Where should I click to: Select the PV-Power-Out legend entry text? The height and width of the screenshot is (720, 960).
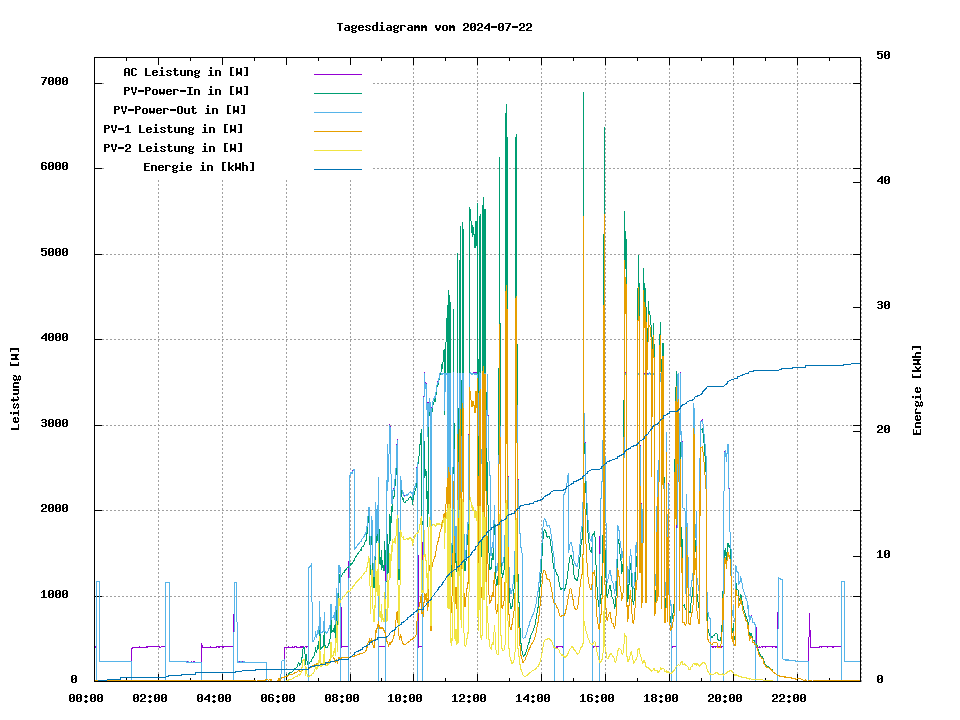pos(180,110)
